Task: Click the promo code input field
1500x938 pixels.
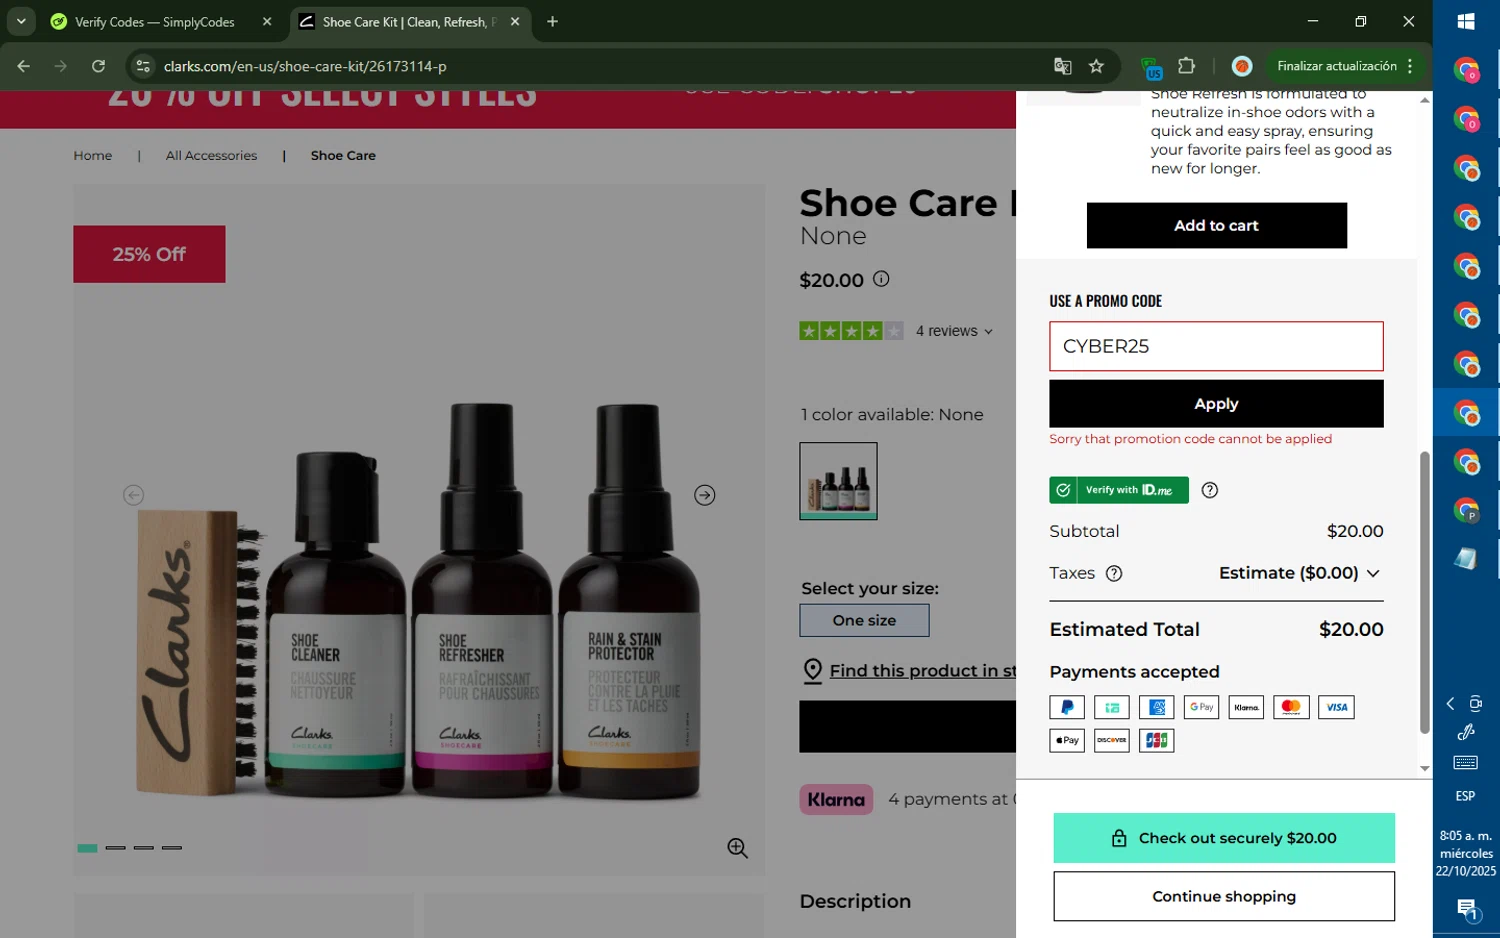Action: pos(1216,346)
